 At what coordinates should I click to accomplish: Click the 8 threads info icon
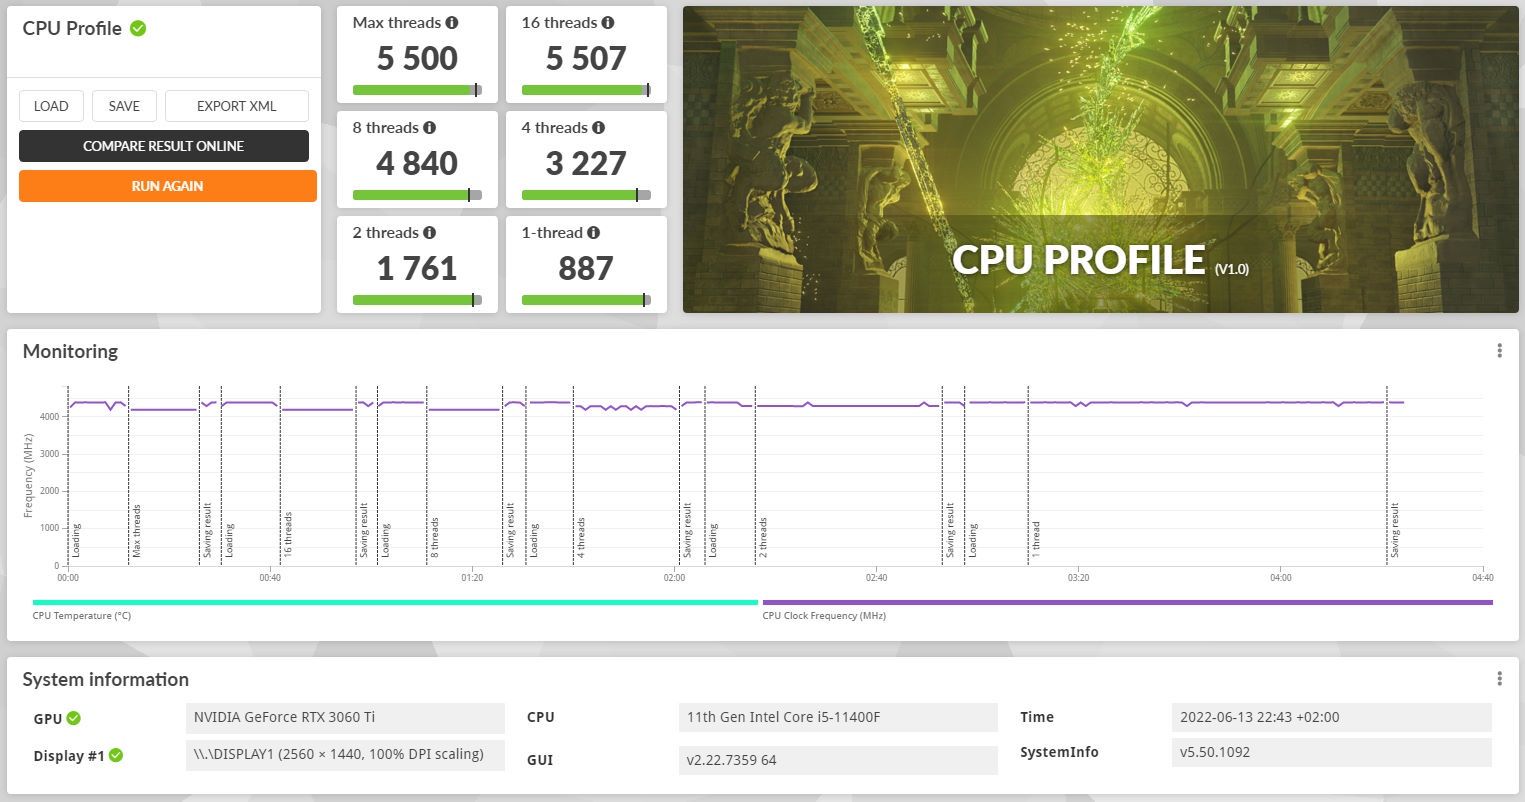tap(429, 127)
